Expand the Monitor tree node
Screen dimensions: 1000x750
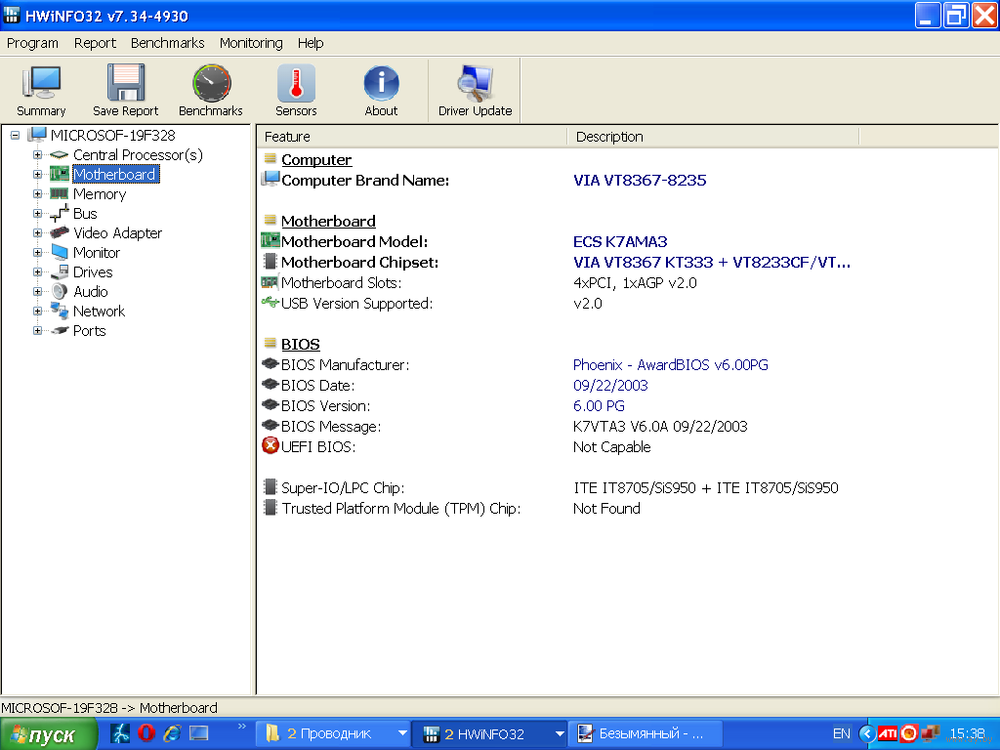click(x=38, y=253)
